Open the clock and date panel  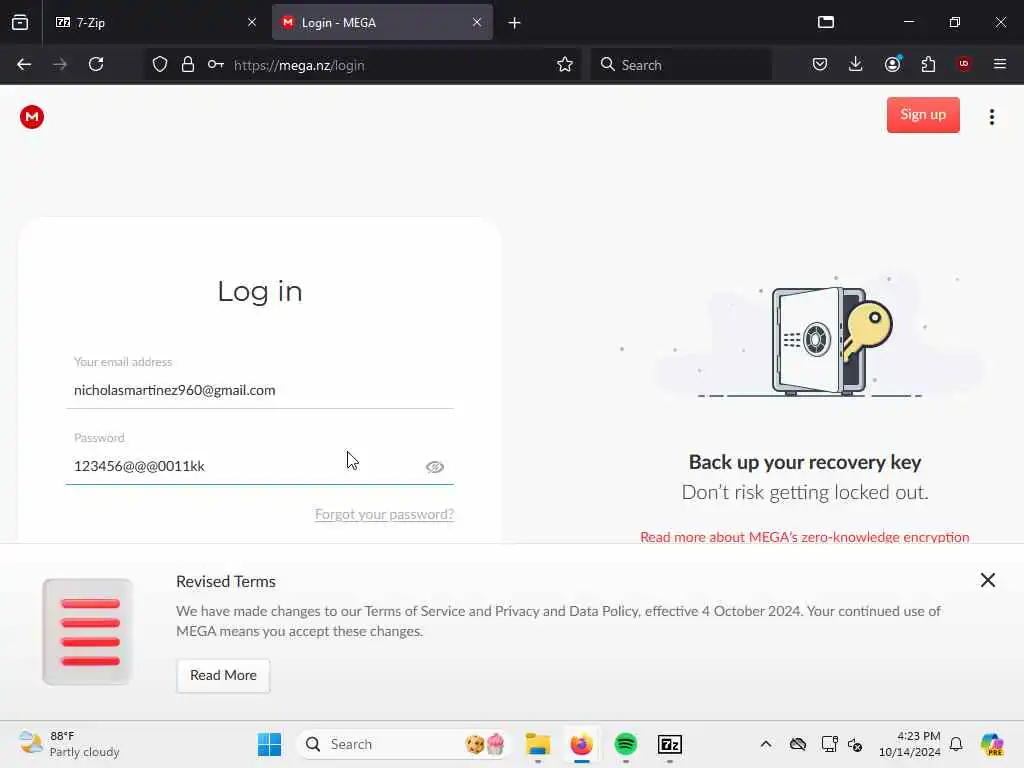tap(909, 744)
